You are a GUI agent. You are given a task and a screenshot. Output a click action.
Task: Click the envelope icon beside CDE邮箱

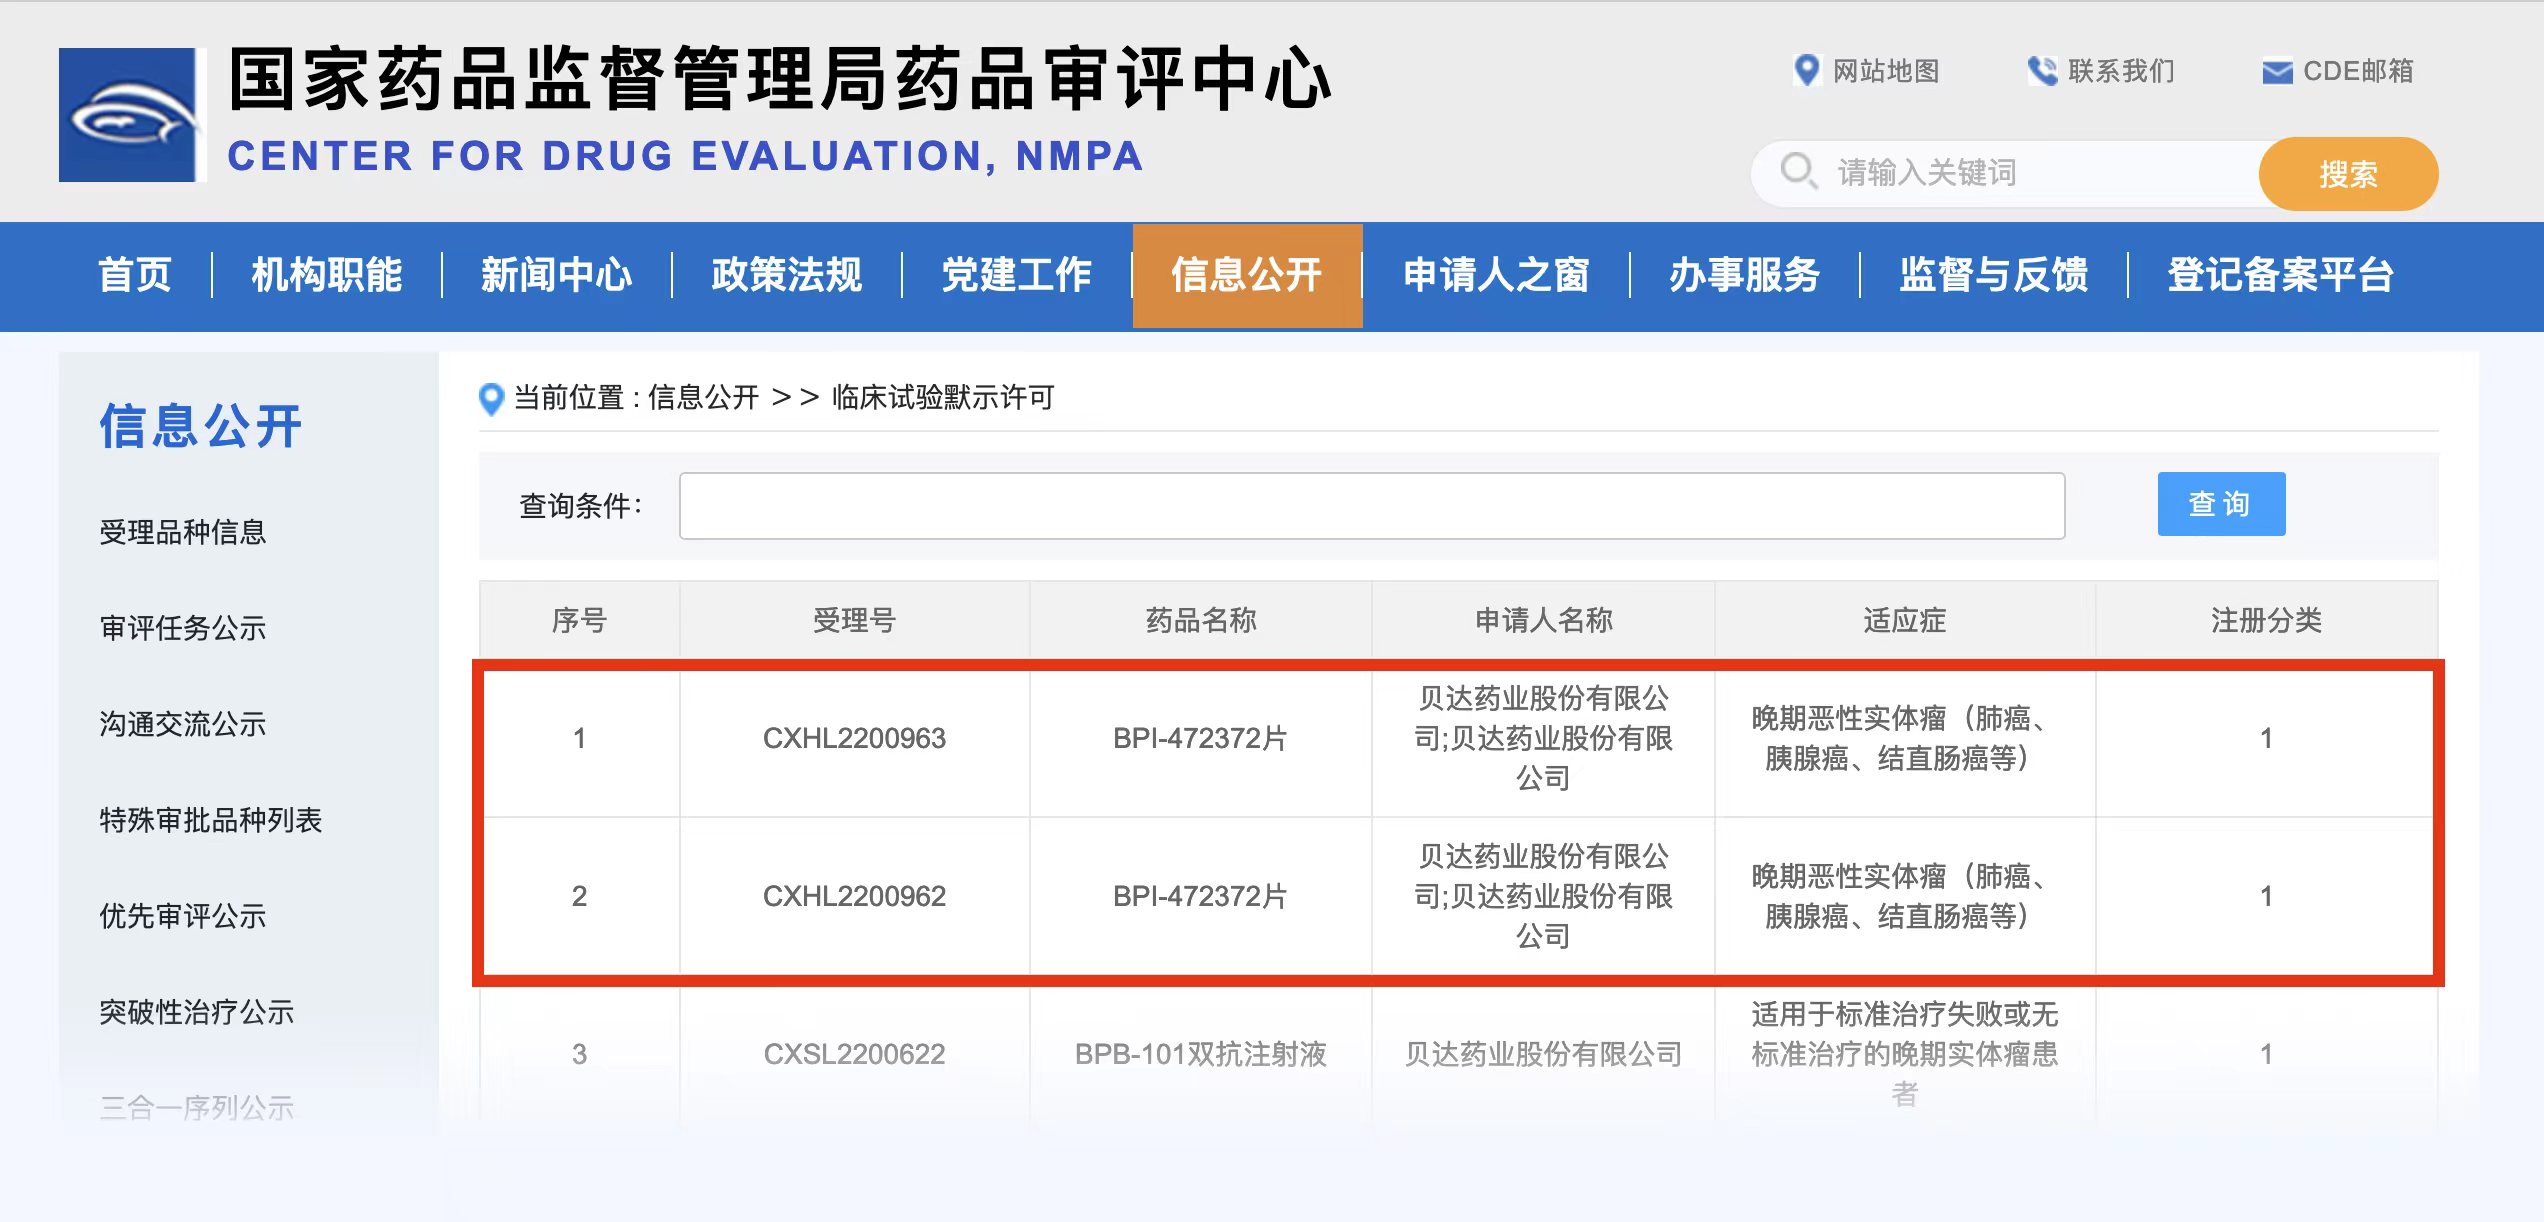coord(2278,72)
